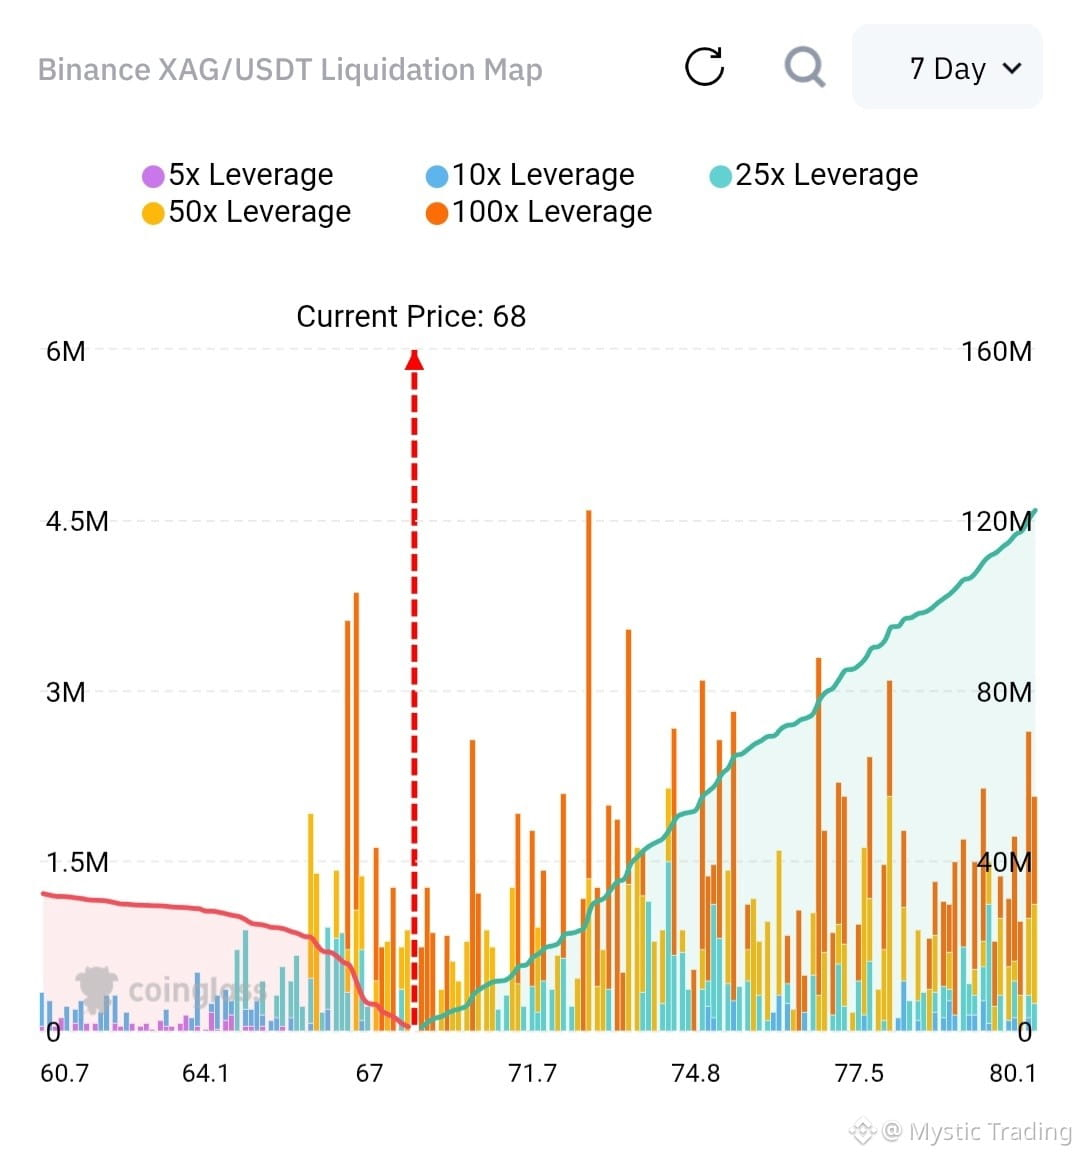This screenshot has height=1156, width=1080.
Task: Click the orange 100x Leverage color dot
Action: click(x=436, y=214)
